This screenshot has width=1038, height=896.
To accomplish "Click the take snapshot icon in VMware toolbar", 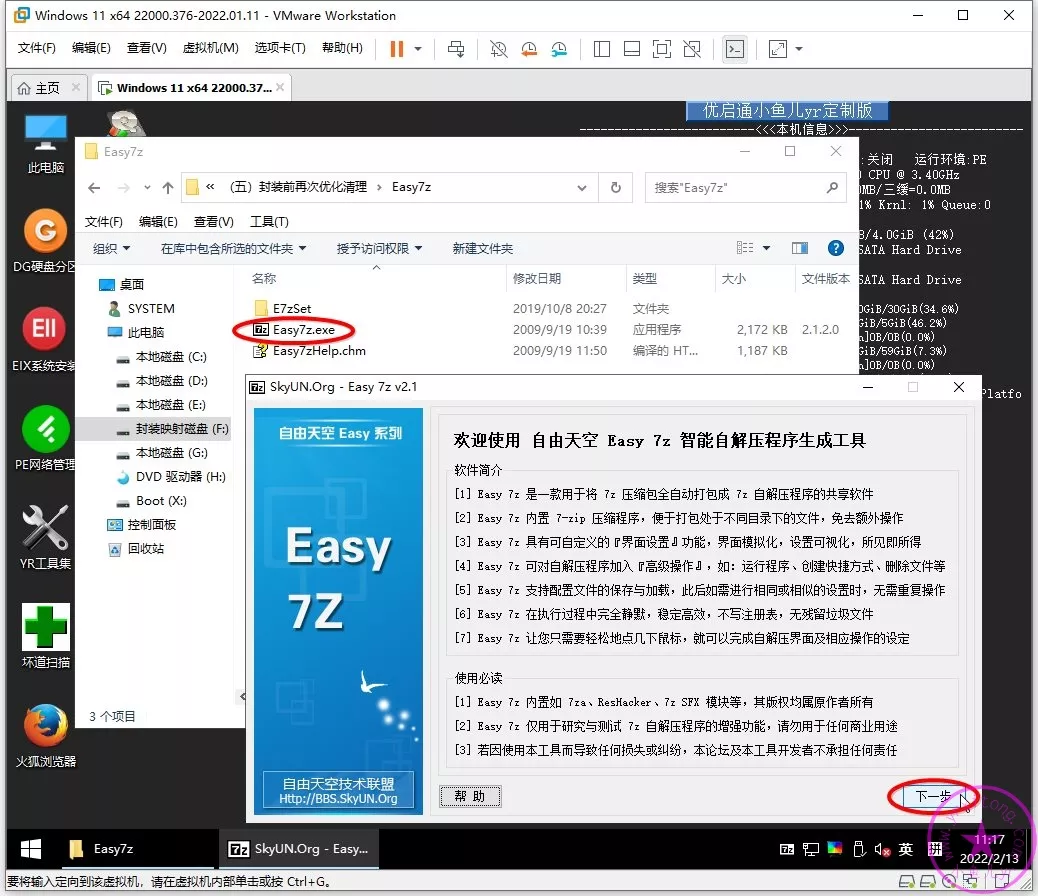I will coord(498,49).
